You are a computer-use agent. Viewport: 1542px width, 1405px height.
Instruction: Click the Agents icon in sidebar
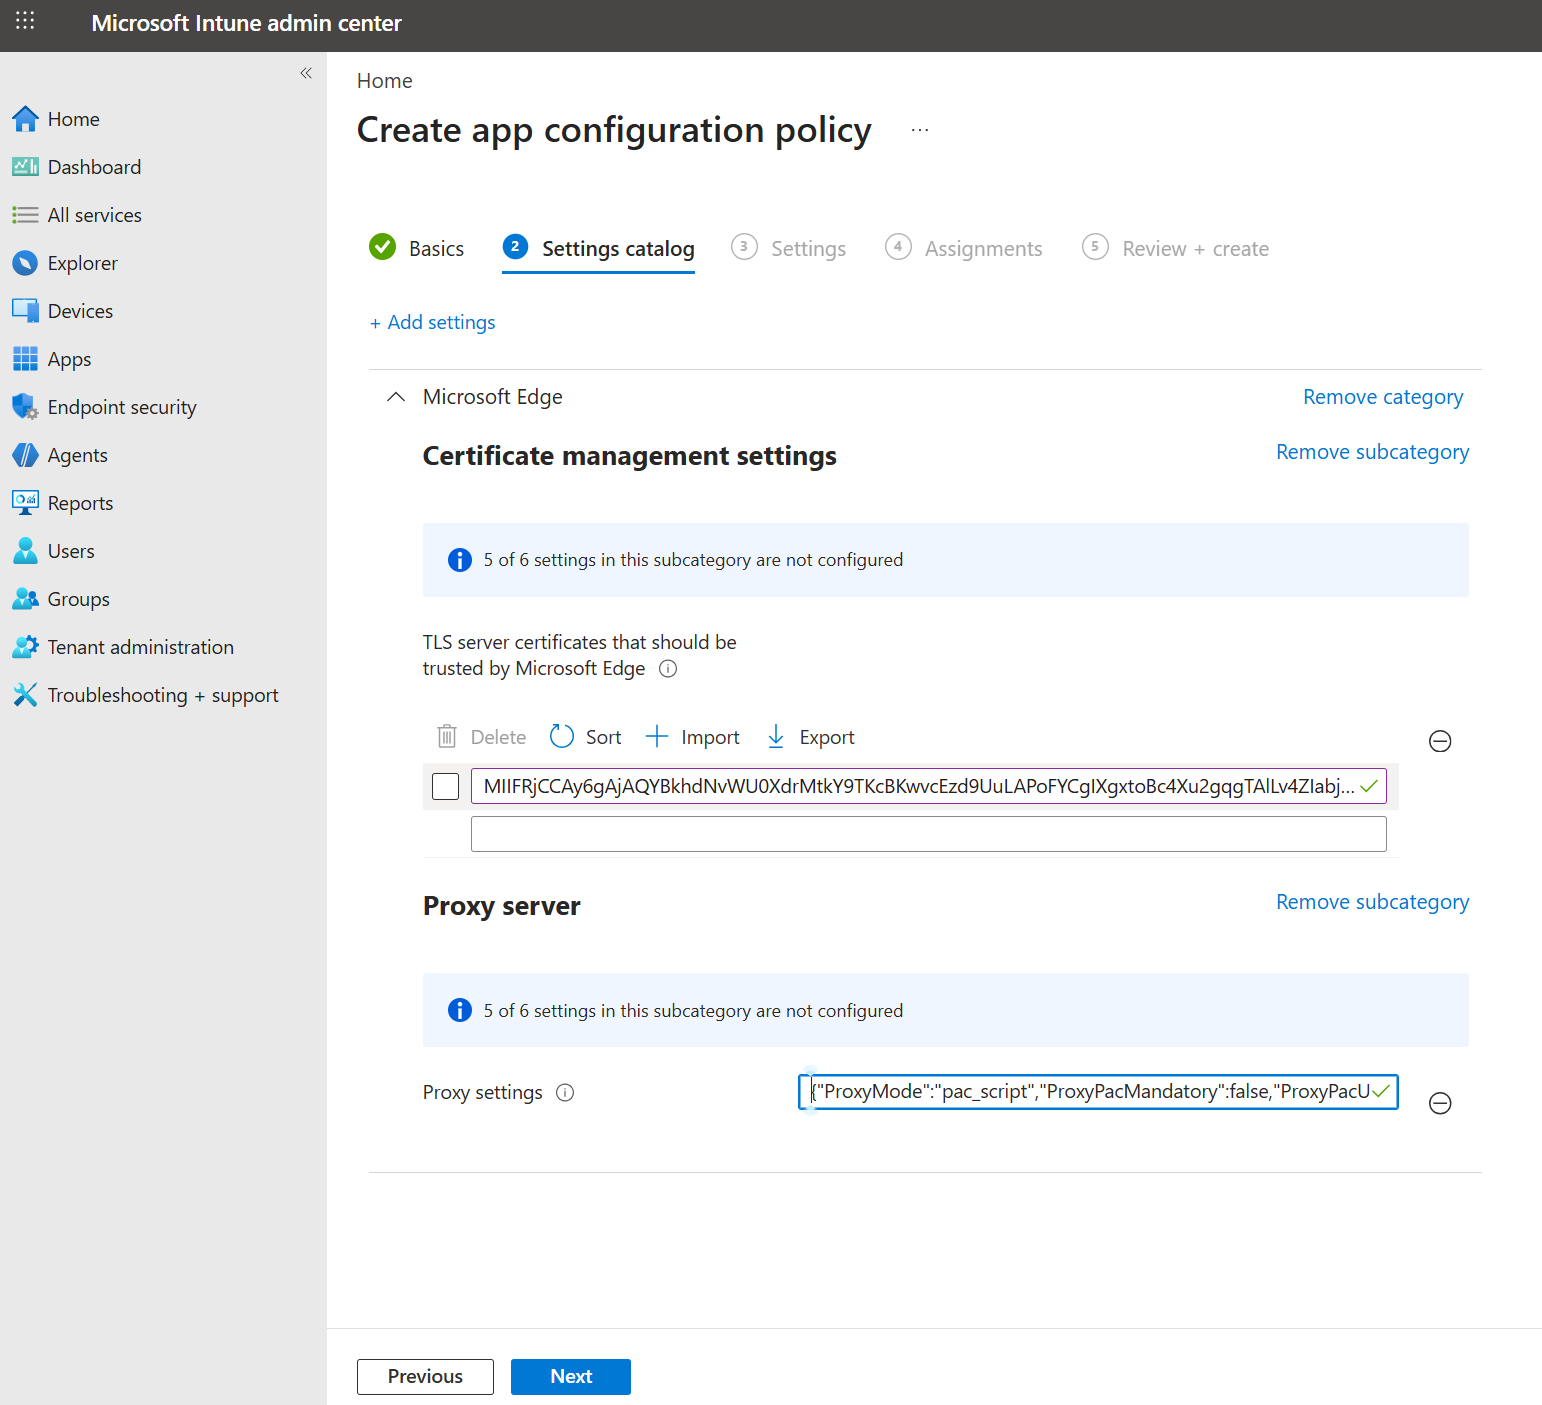click(x=25, y=455)
